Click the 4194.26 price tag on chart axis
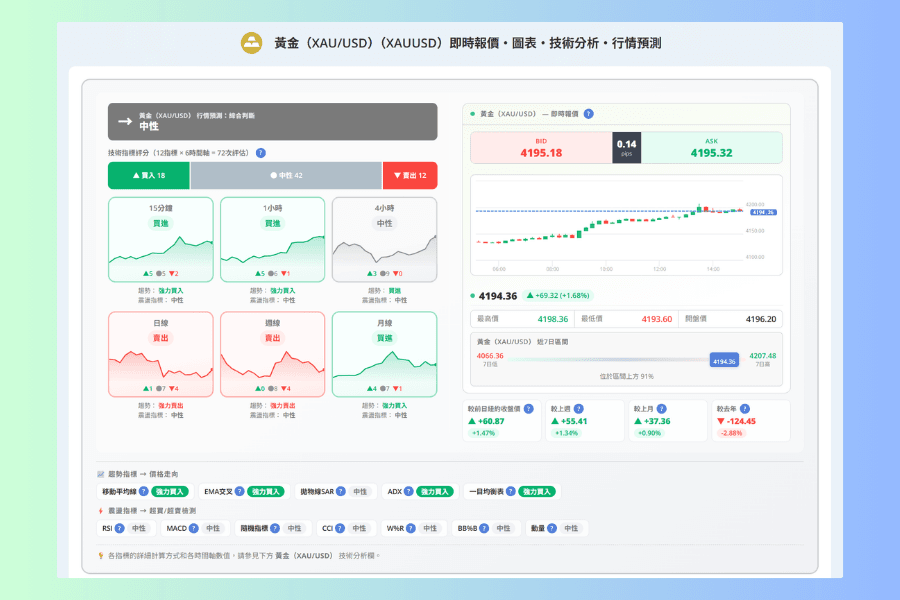Screen dimensions: 900x600 (x=763, y=212)
